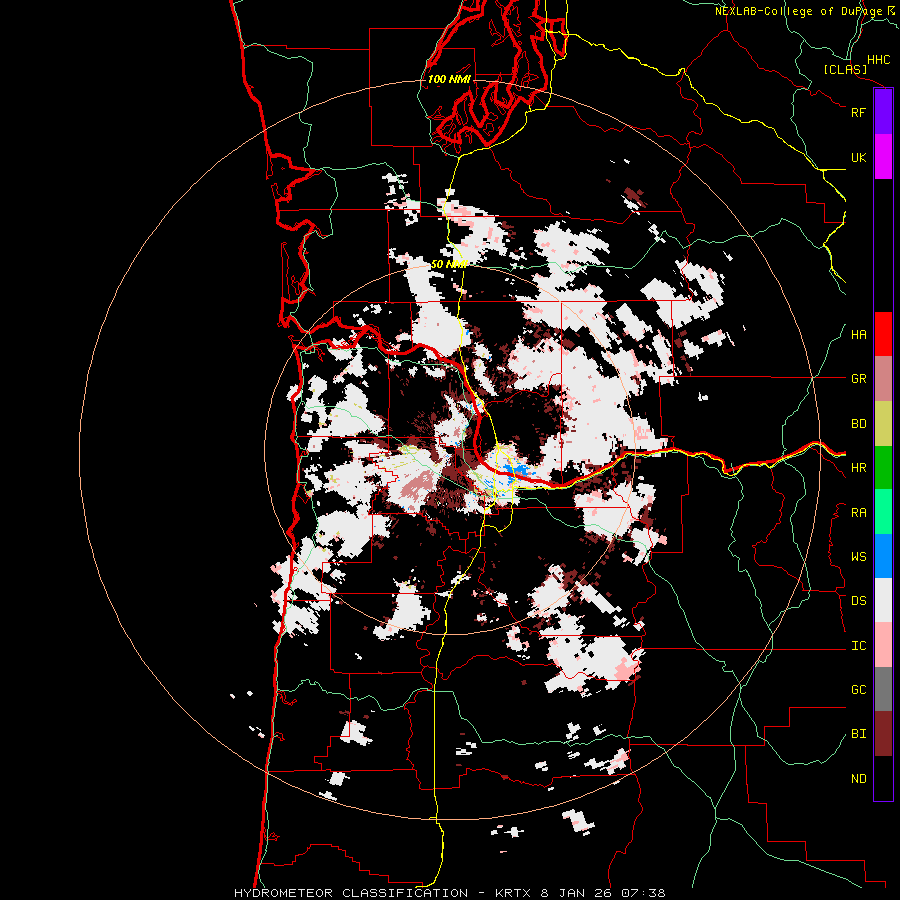900x900 pixels.
Task: Click the HHC product label
Action: click(x=878, y=60)
